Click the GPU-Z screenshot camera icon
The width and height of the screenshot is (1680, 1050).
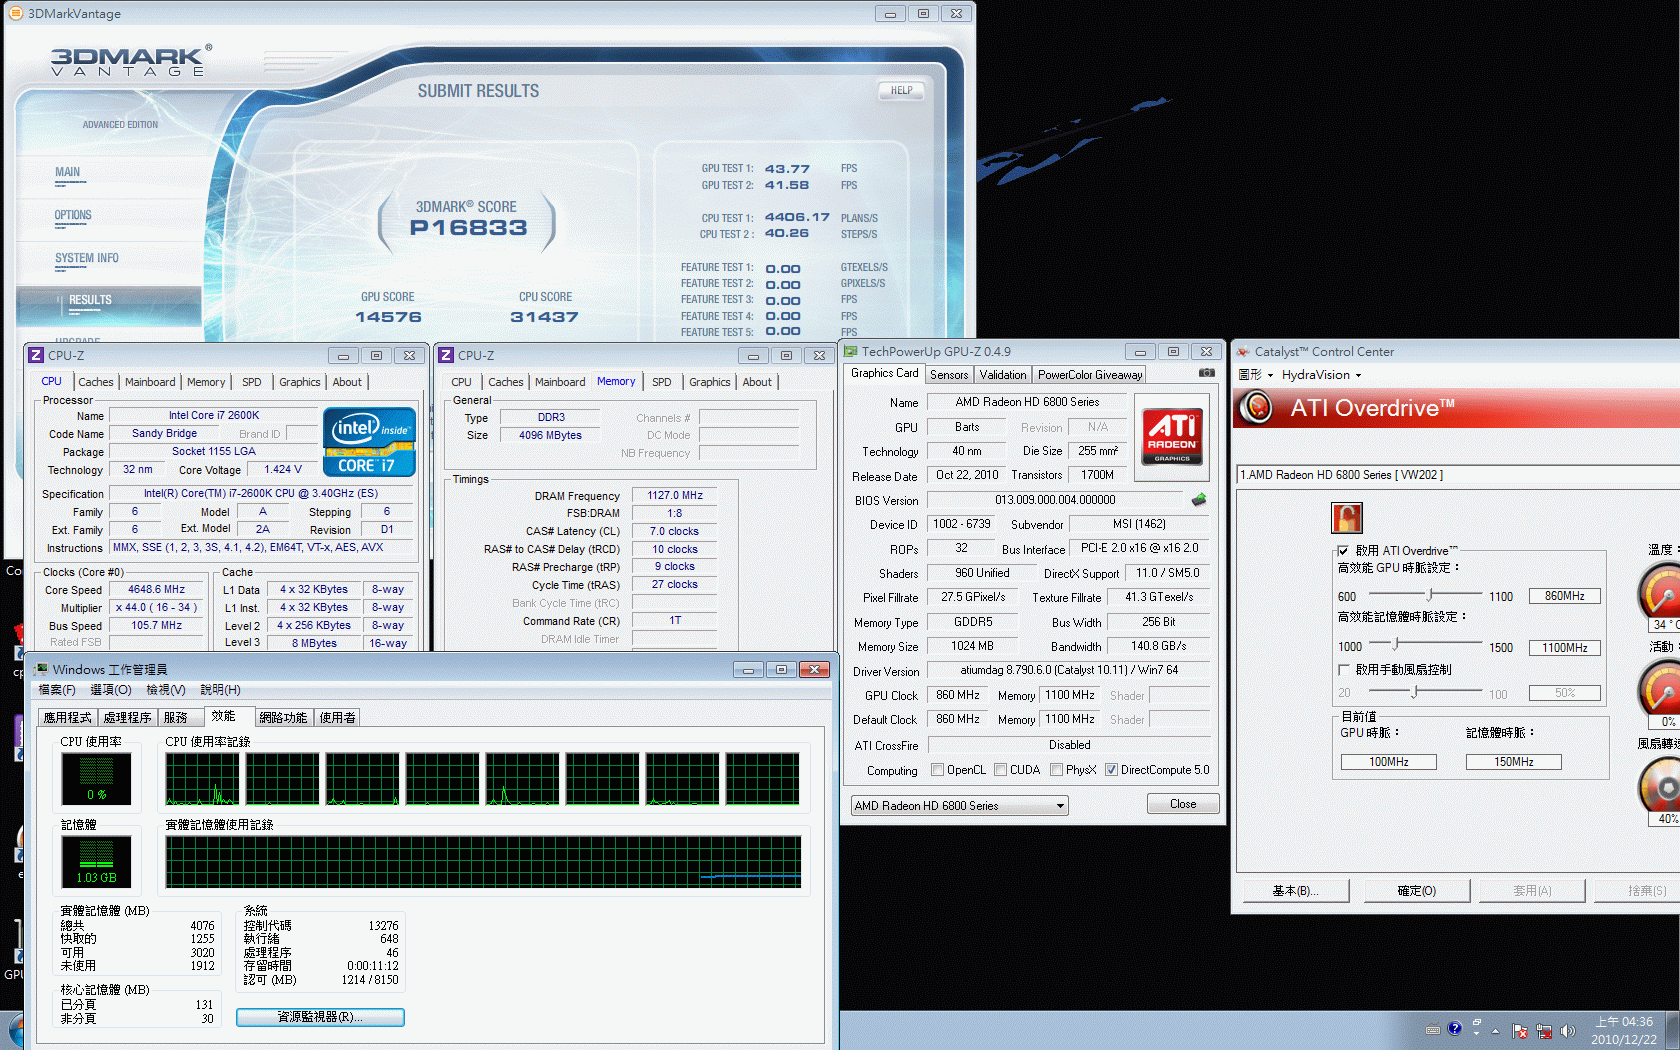[x=1206, y=373]
